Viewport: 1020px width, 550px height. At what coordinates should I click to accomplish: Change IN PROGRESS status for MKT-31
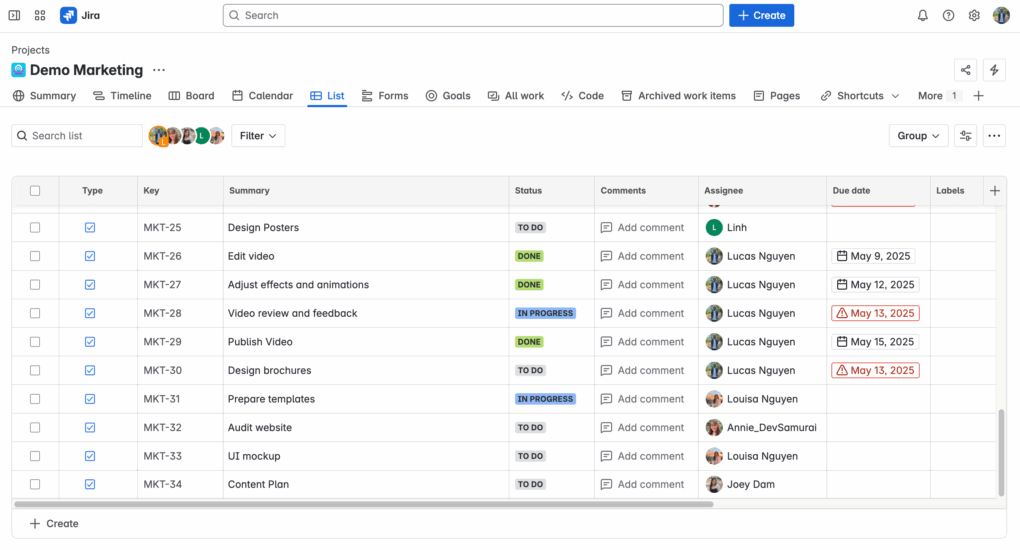point(545,399)
